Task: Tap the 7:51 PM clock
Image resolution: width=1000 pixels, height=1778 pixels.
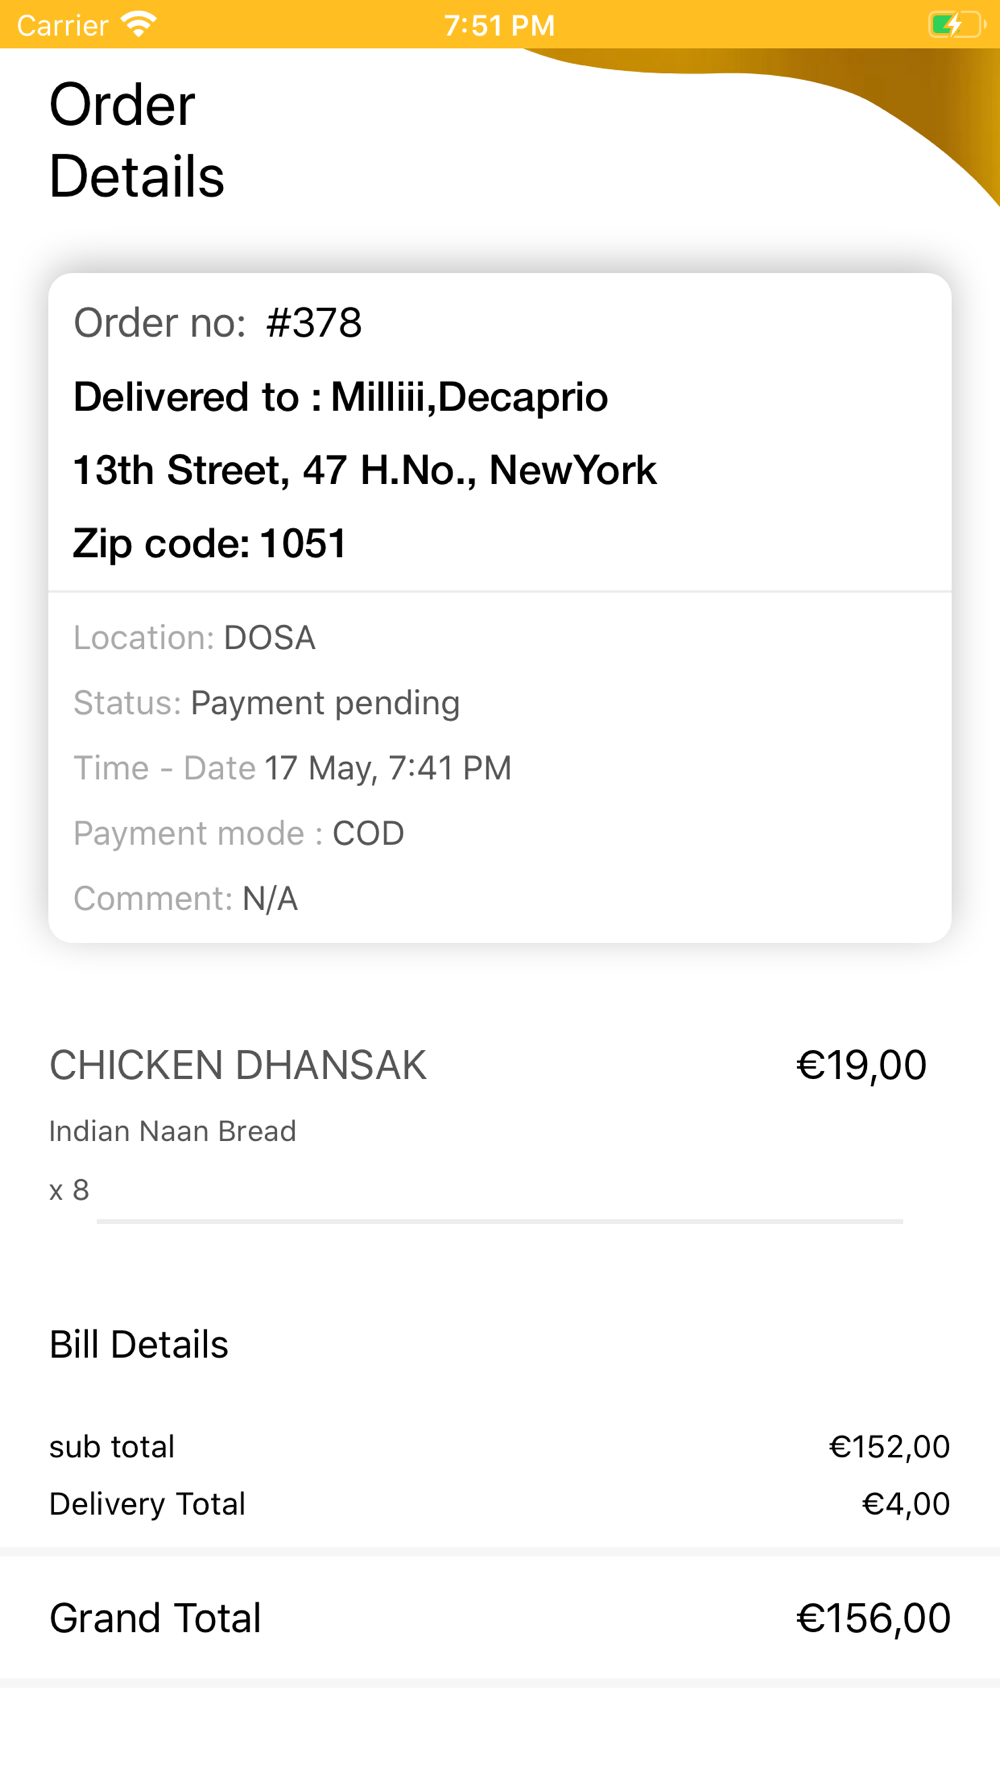Action: pyautogui.click(x=499, y=25)
